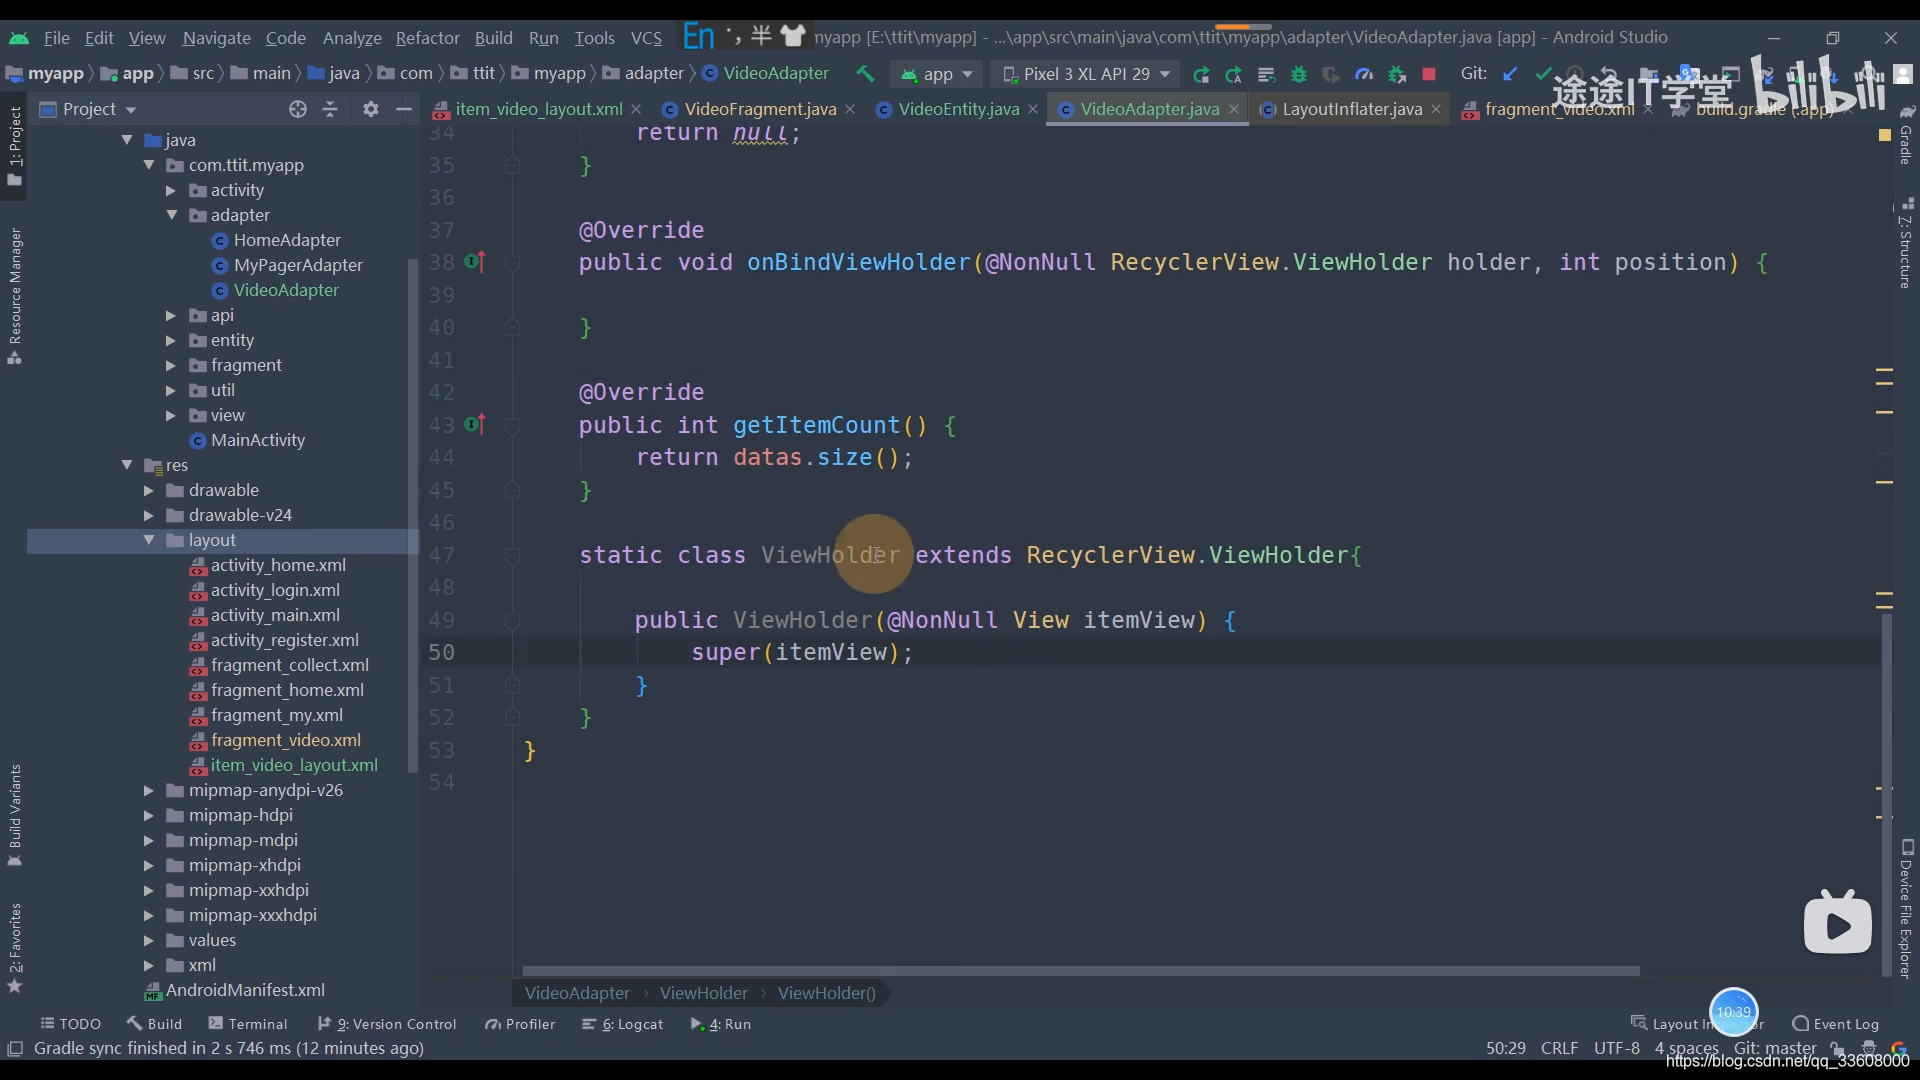Collapse the java folder in the tree

[x=127, y=140]
